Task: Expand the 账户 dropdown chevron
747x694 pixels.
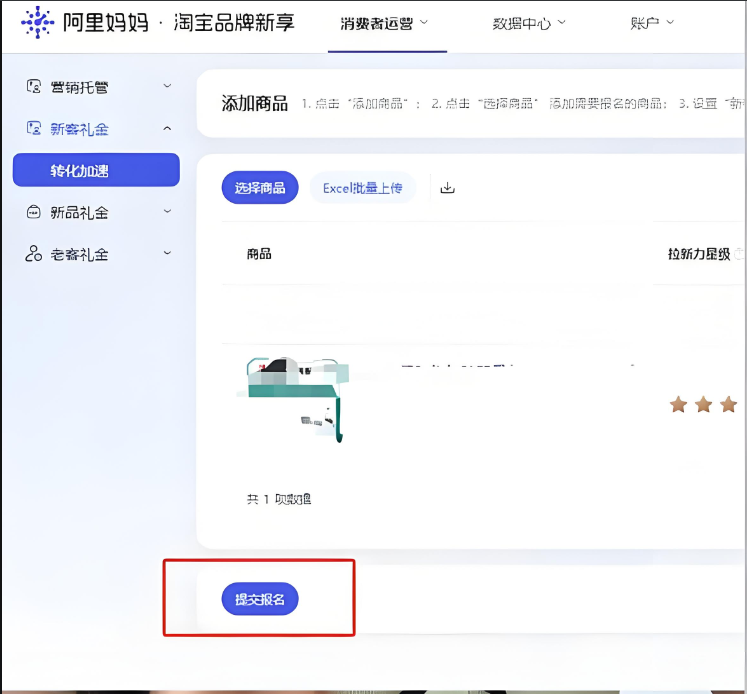Action: point(670,22)
